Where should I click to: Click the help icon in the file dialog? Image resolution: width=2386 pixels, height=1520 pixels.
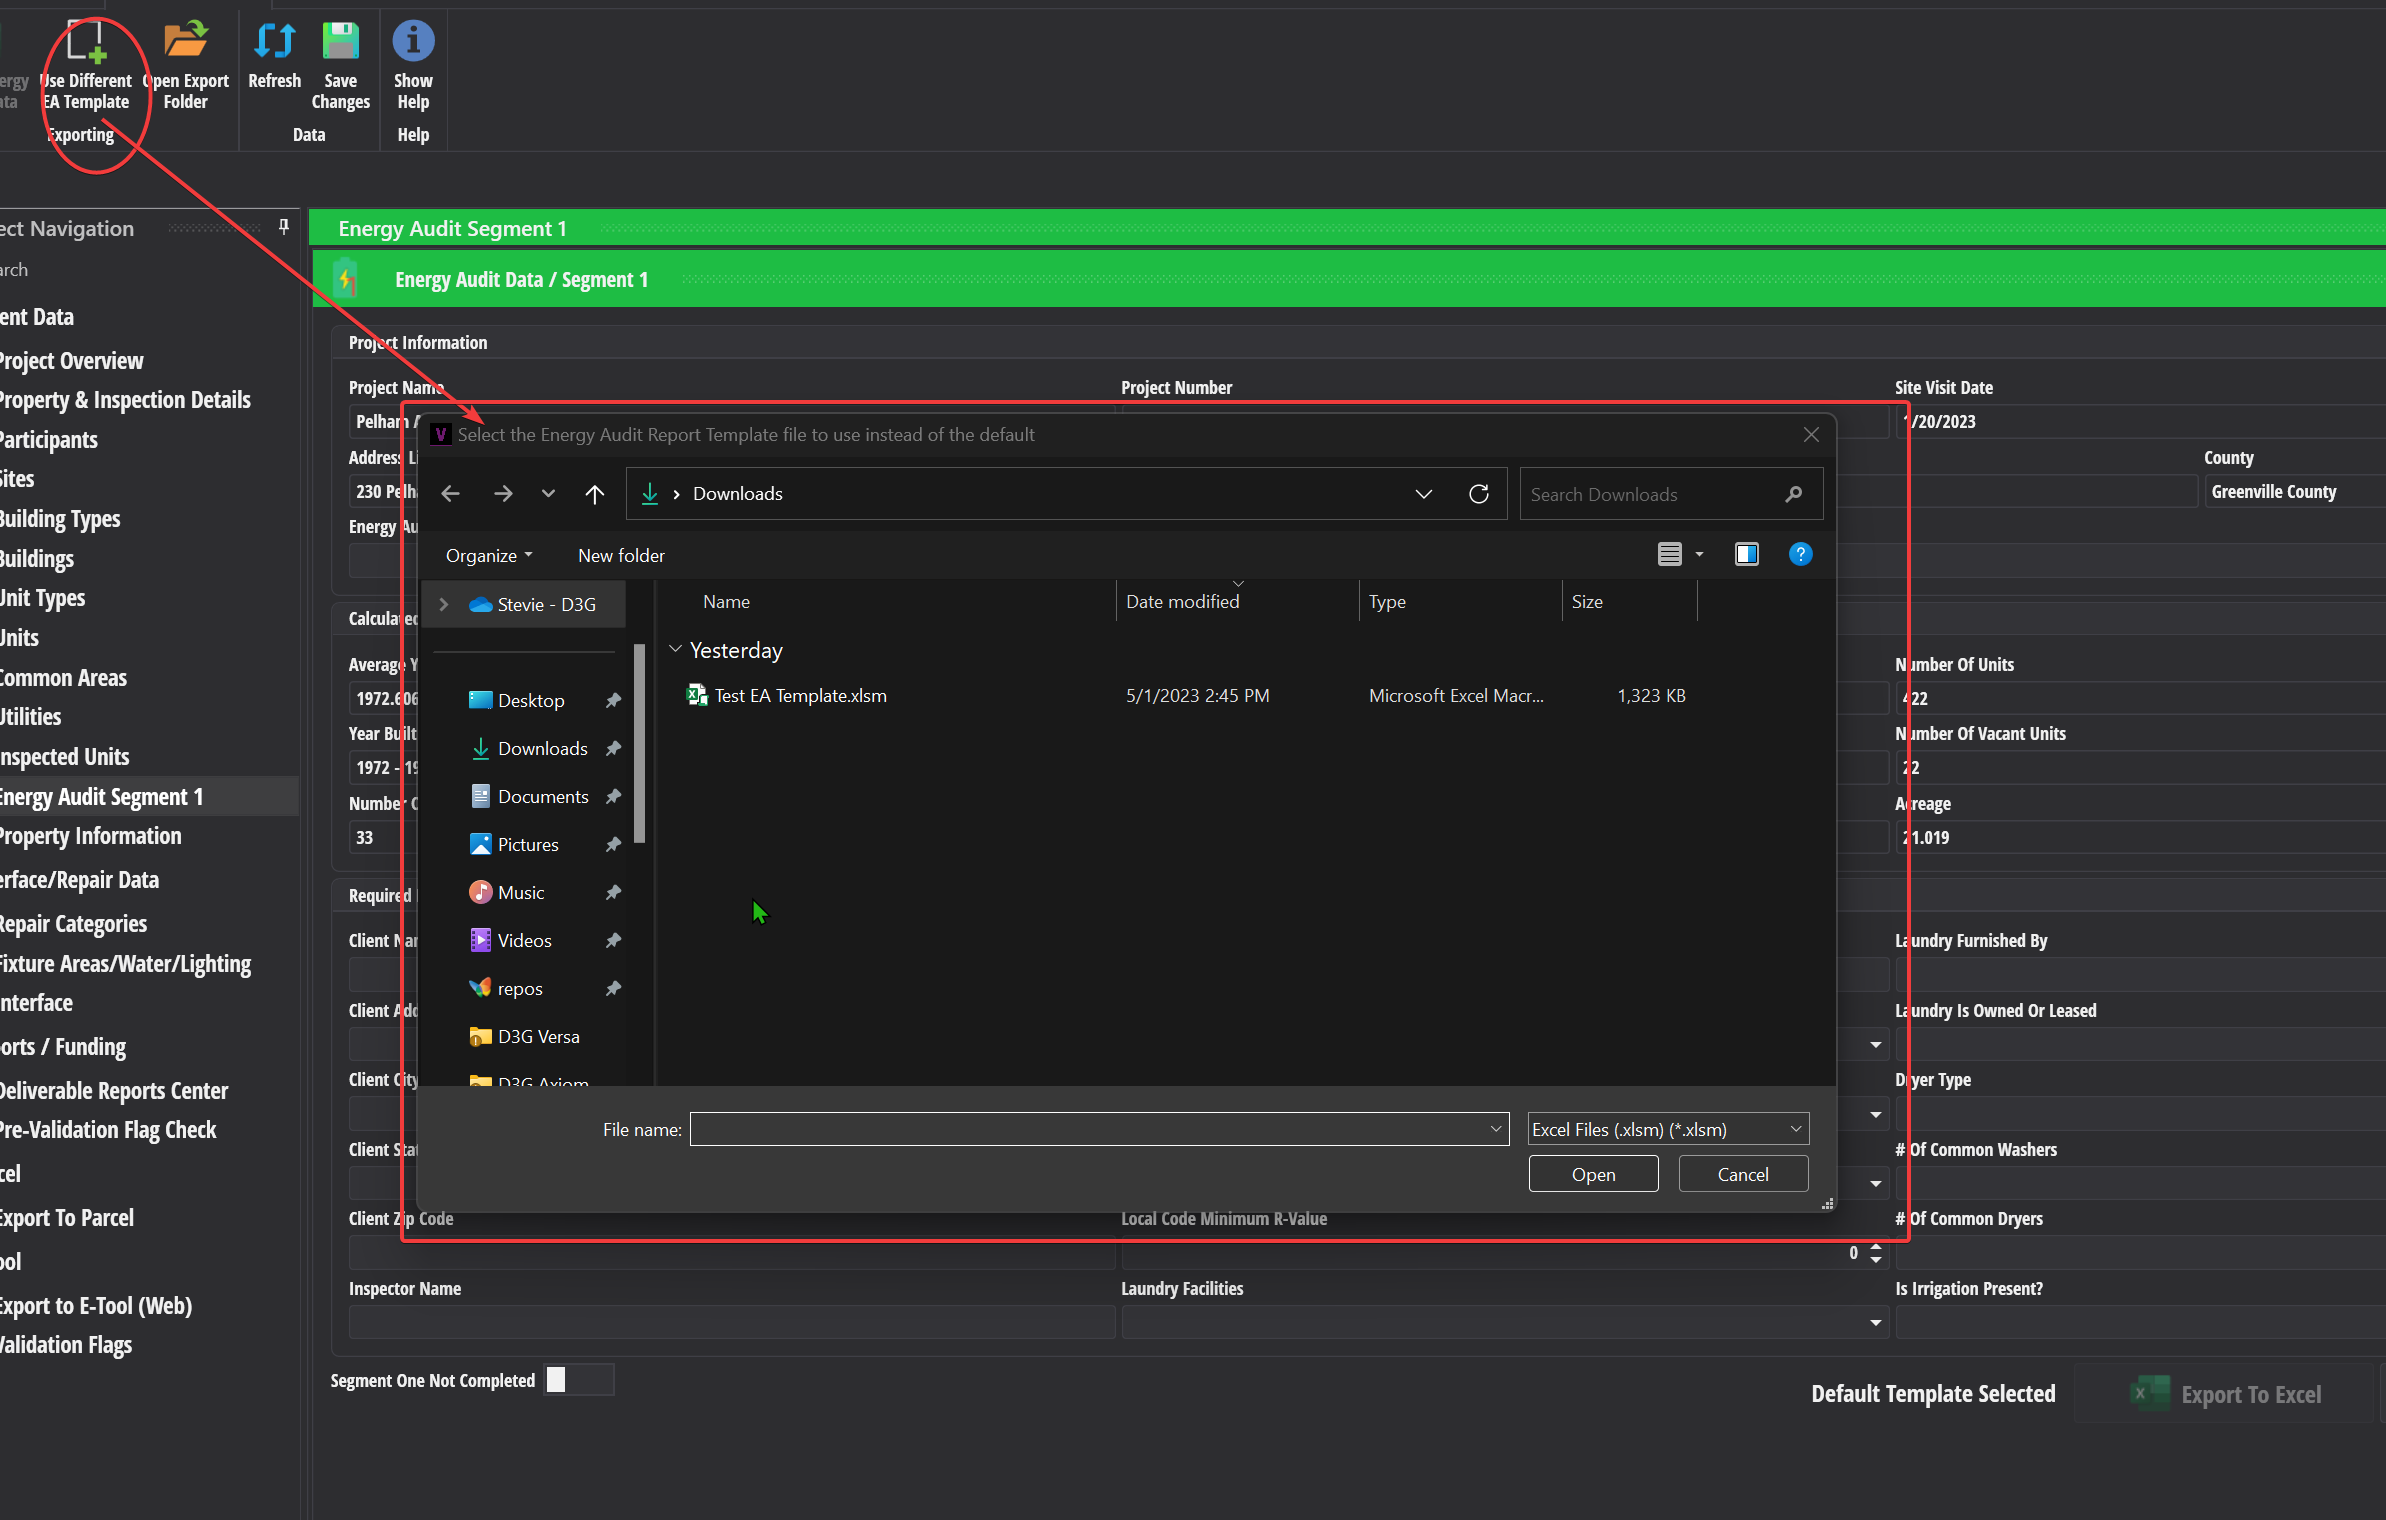coord(1800,554)
